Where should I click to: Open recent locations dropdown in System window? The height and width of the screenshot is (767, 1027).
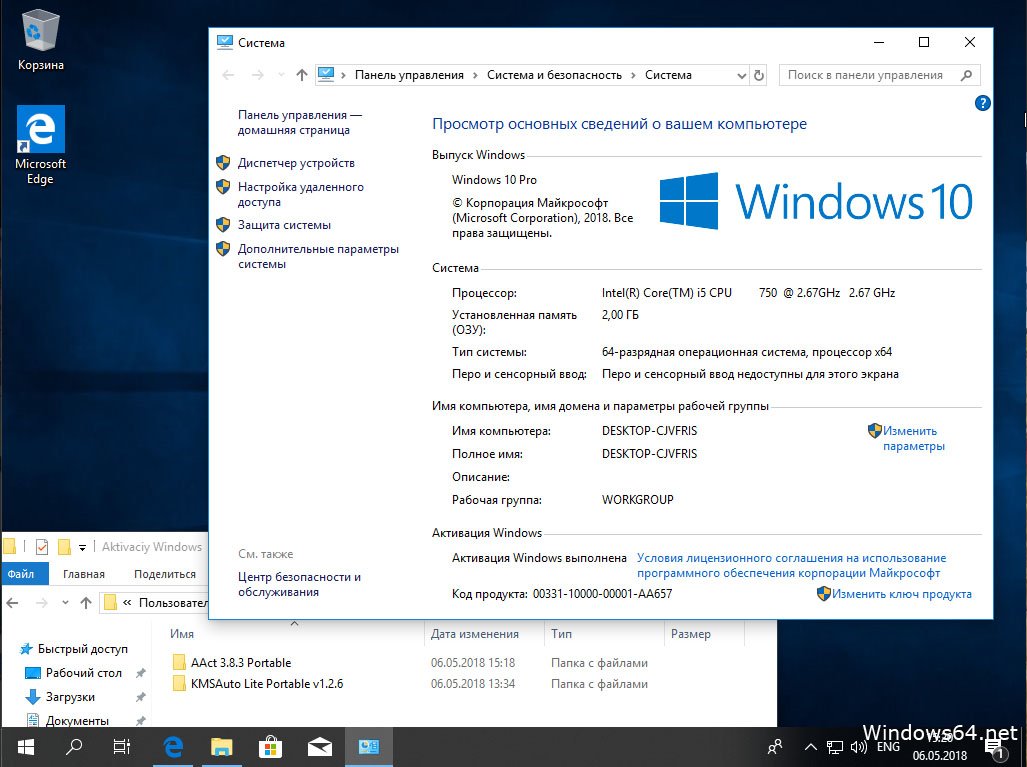(x=280, y=75)
